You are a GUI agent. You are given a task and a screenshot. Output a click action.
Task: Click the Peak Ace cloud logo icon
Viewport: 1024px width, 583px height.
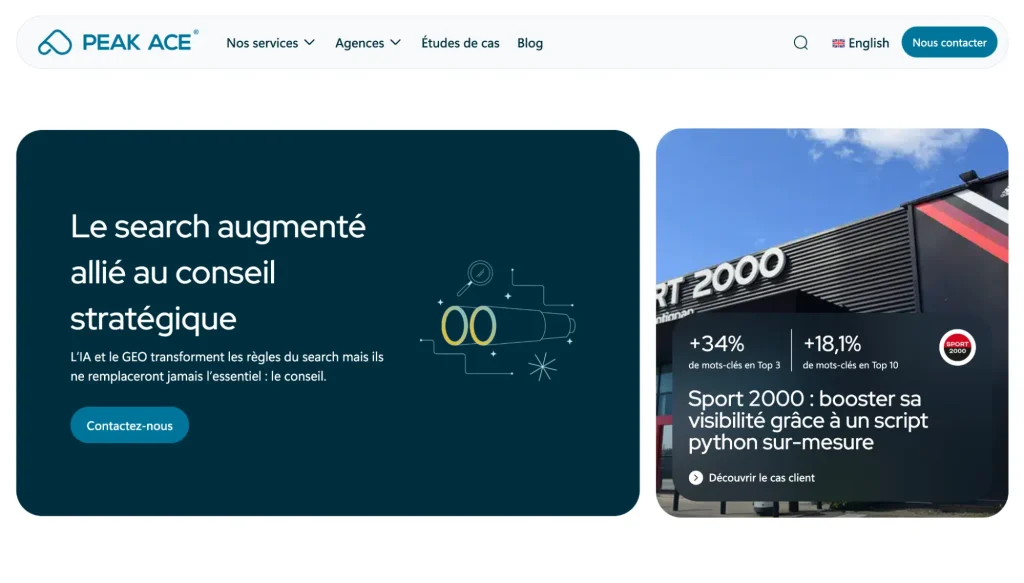(55, 42)
